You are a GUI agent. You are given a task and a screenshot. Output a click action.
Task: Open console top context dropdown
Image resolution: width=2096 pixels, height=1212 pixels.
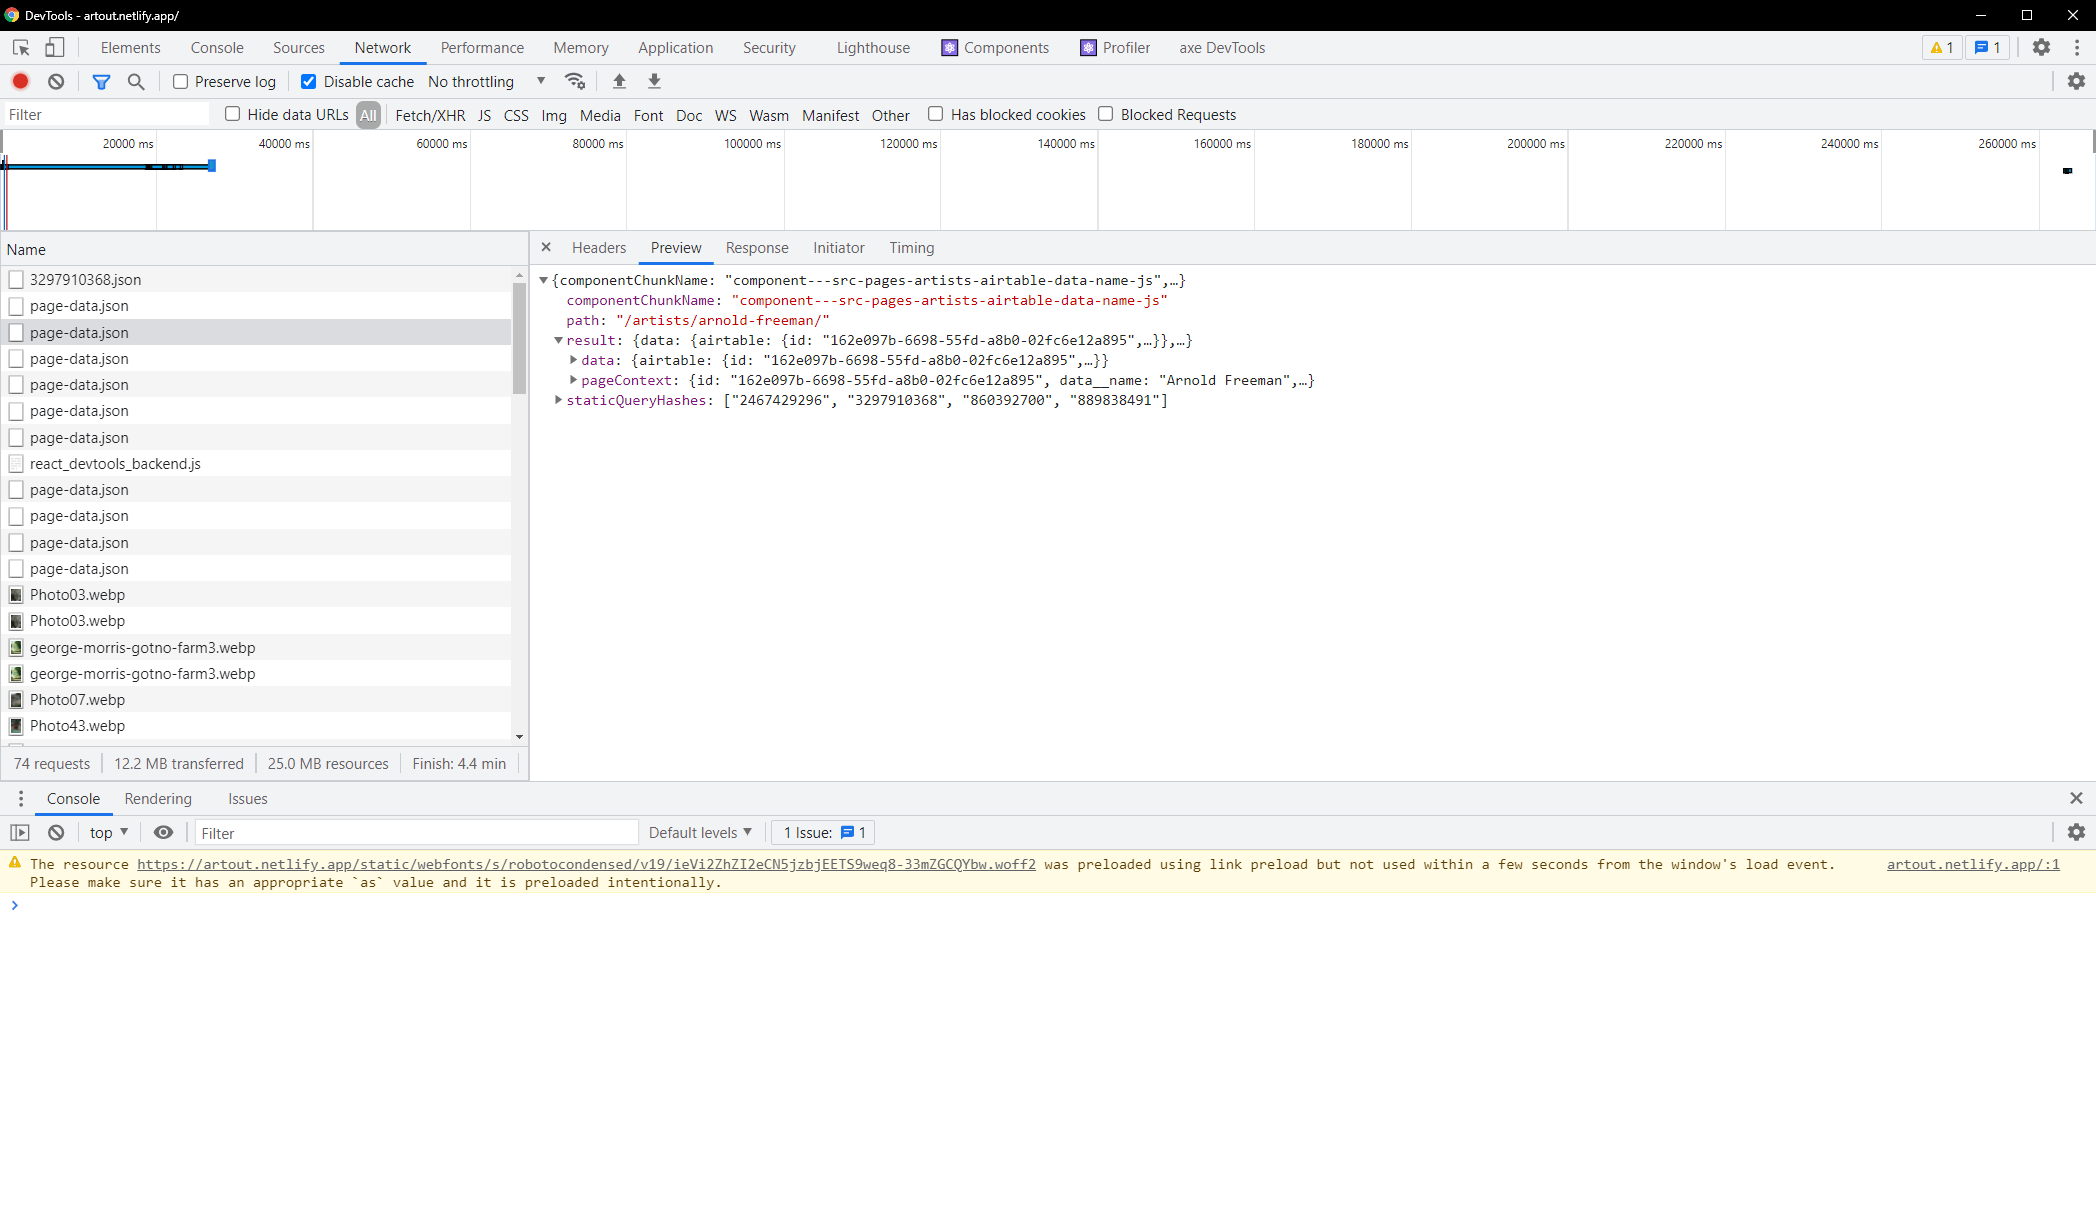point(109,832)
